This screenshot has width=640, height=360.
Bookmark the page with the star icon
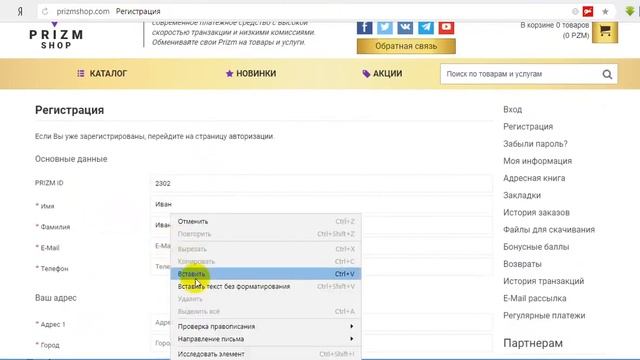(x=605, y=11)
